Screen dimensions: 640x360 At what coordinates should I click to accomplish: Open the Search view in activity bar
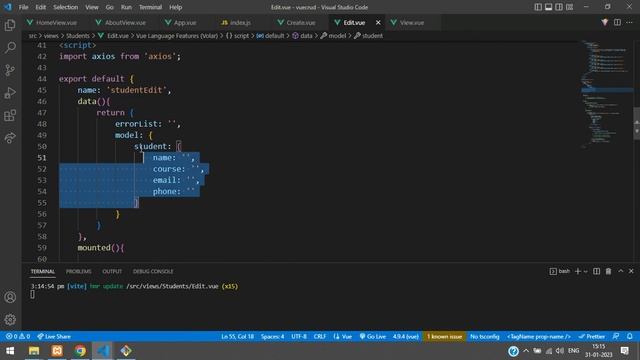10,47
